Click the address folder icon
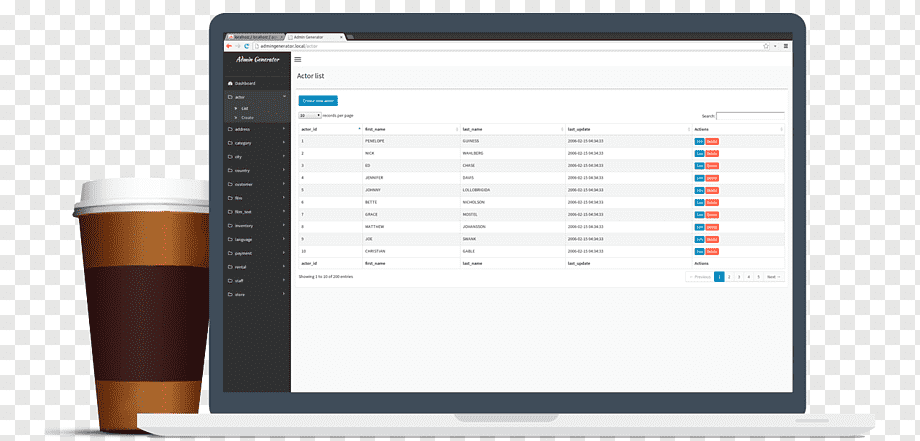The width and height of the screenshot is (920, 441). [x=230, y=129]
